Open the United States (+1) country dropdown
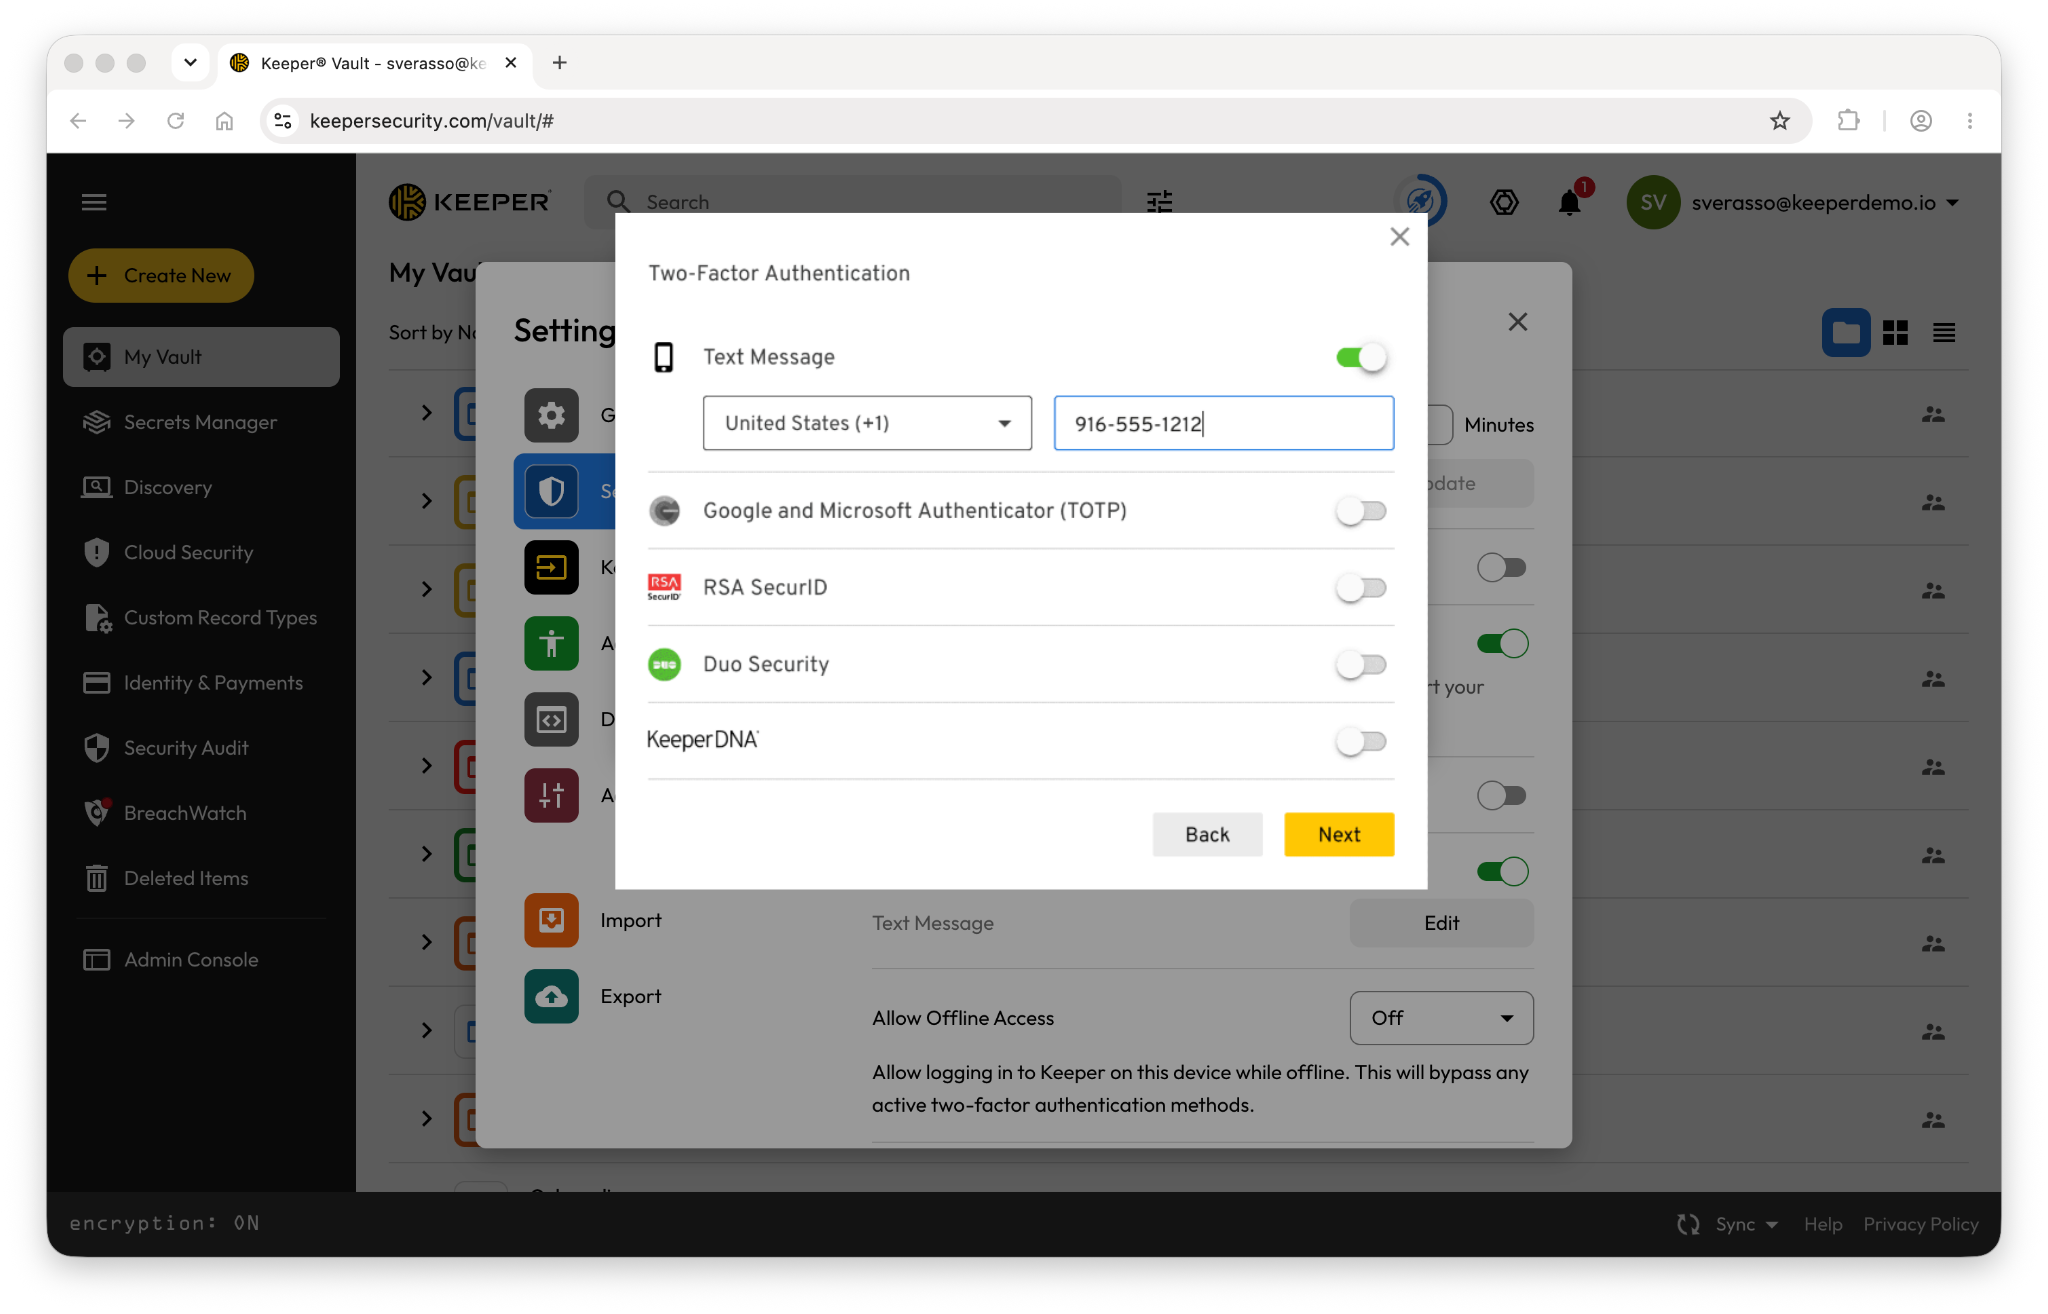The height and width of the screenshot is (1314, 2048). [x=867, y=423]
